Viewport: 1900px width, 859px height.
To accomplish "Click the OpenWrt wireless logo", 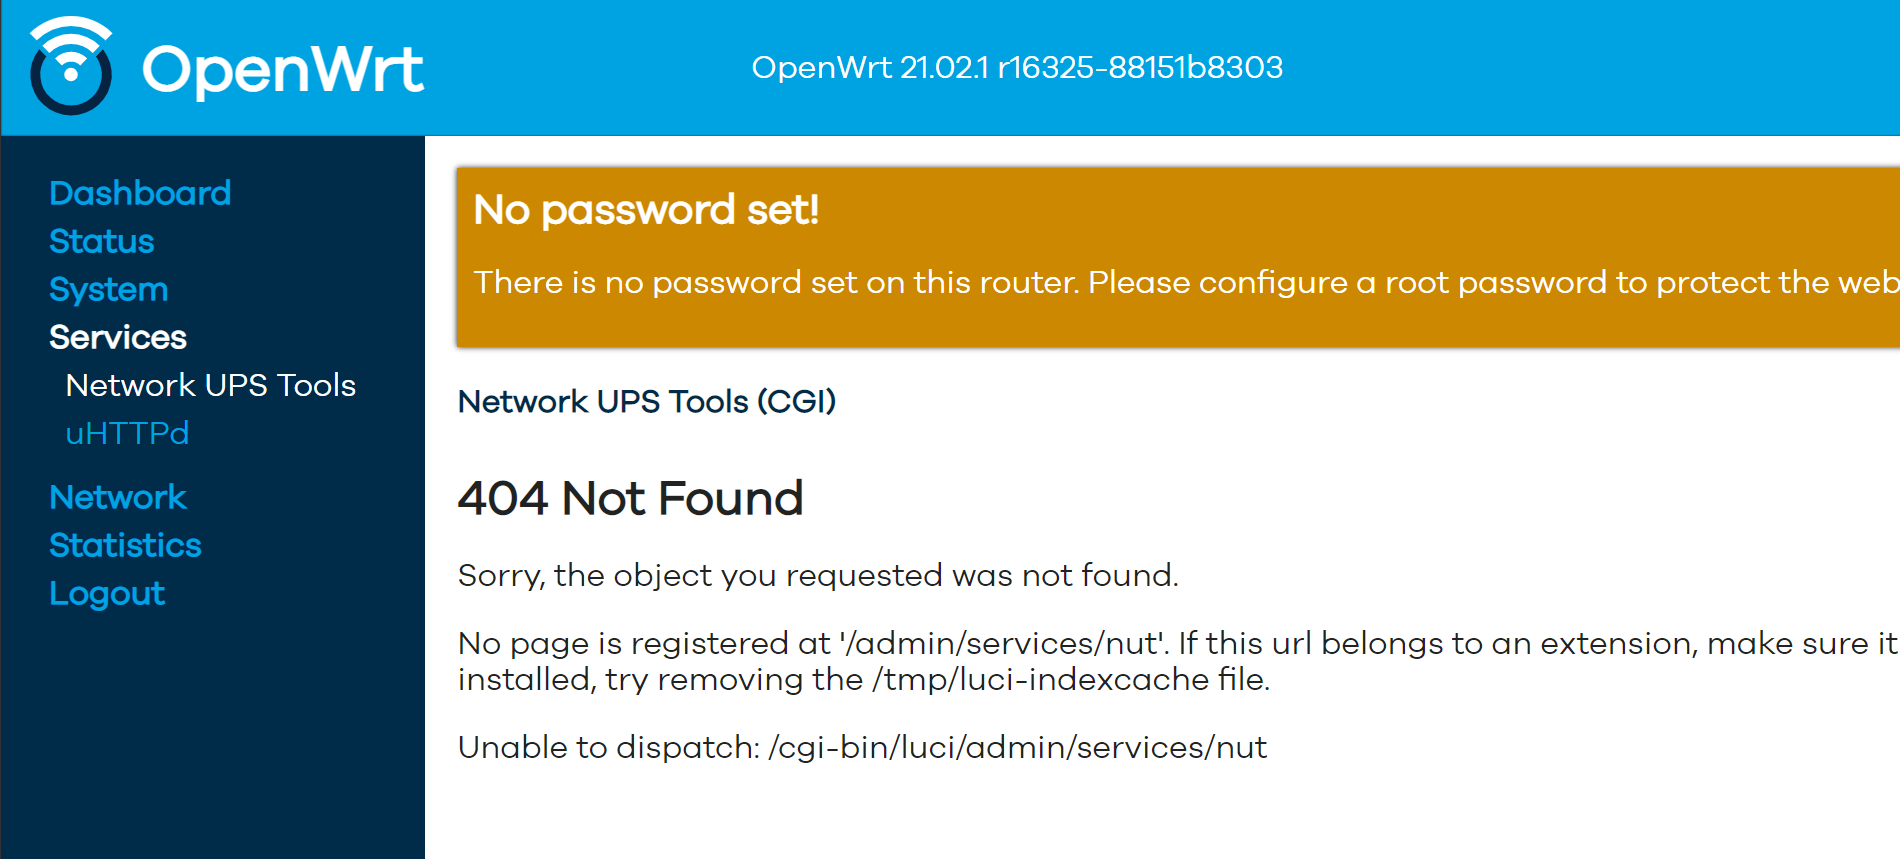I will [70, 66].
